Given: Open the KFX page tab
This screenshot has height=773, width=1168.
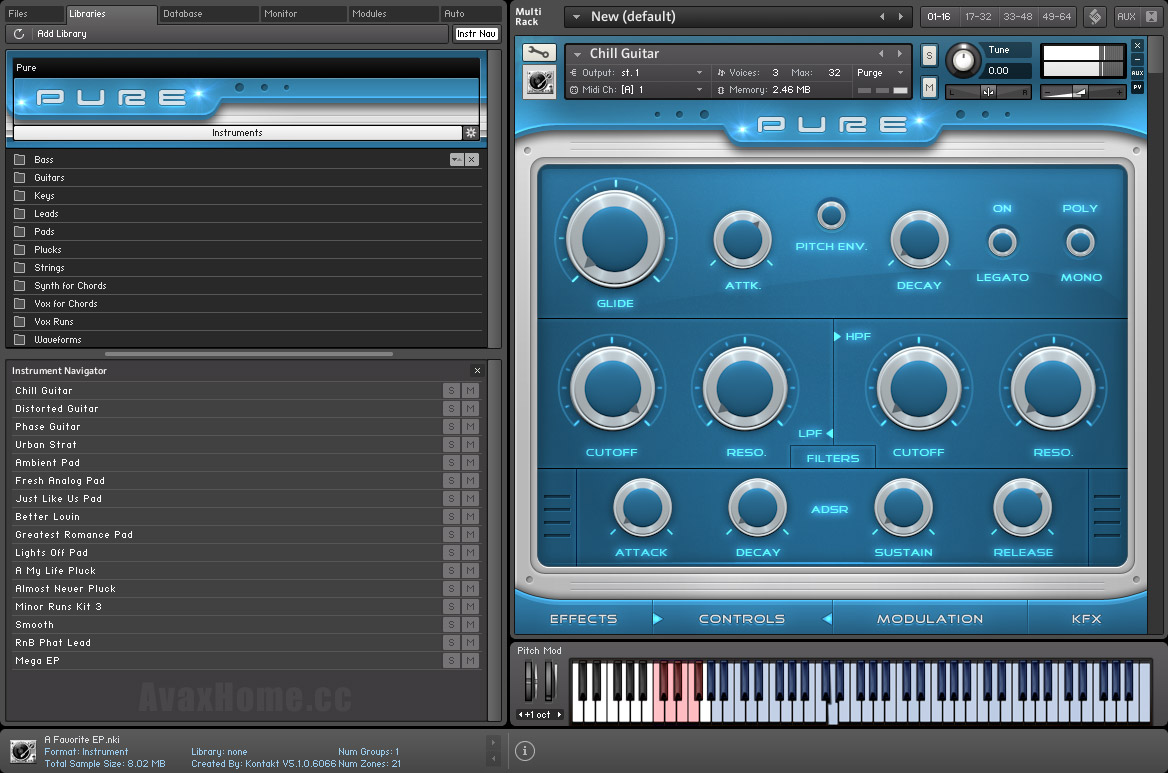Looking at the screenshot, I should (x=1086, y=619).
